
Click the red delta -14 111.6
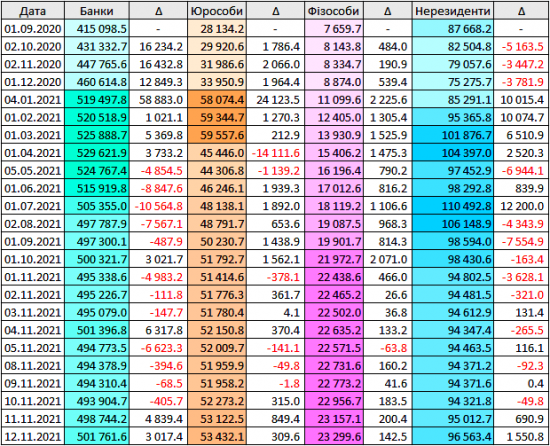click(x=275, y=153)
